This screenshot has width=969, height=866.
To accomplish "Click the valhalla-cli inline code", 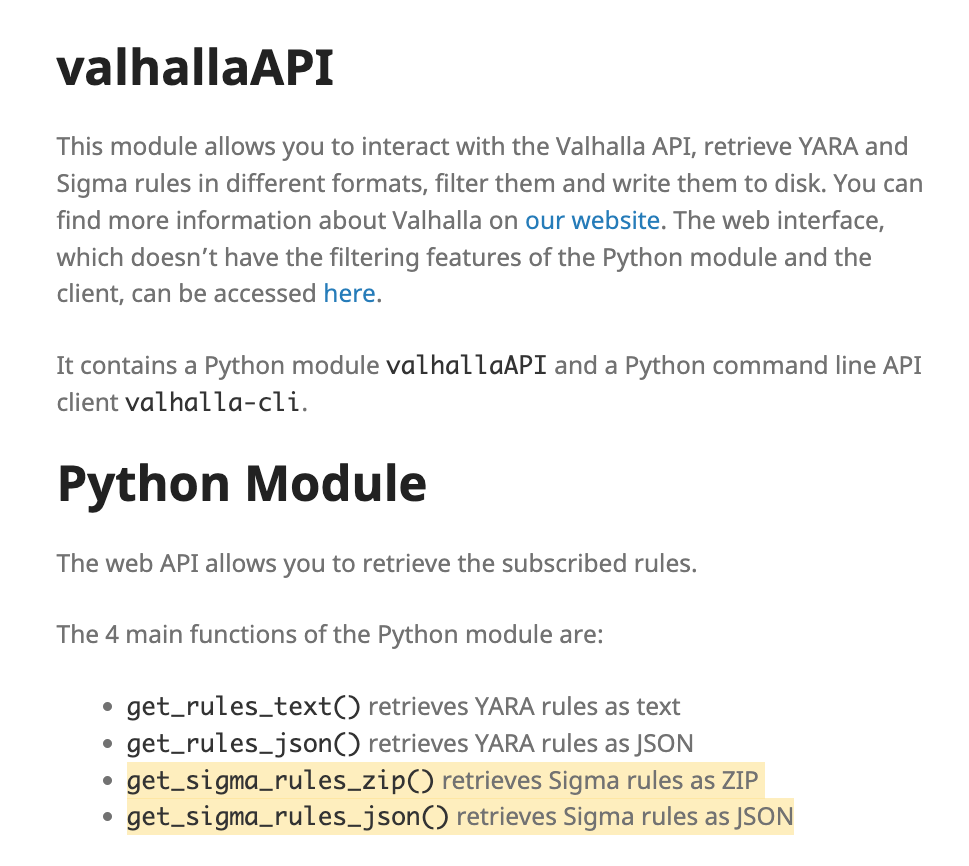I will [x=212, y=403].
